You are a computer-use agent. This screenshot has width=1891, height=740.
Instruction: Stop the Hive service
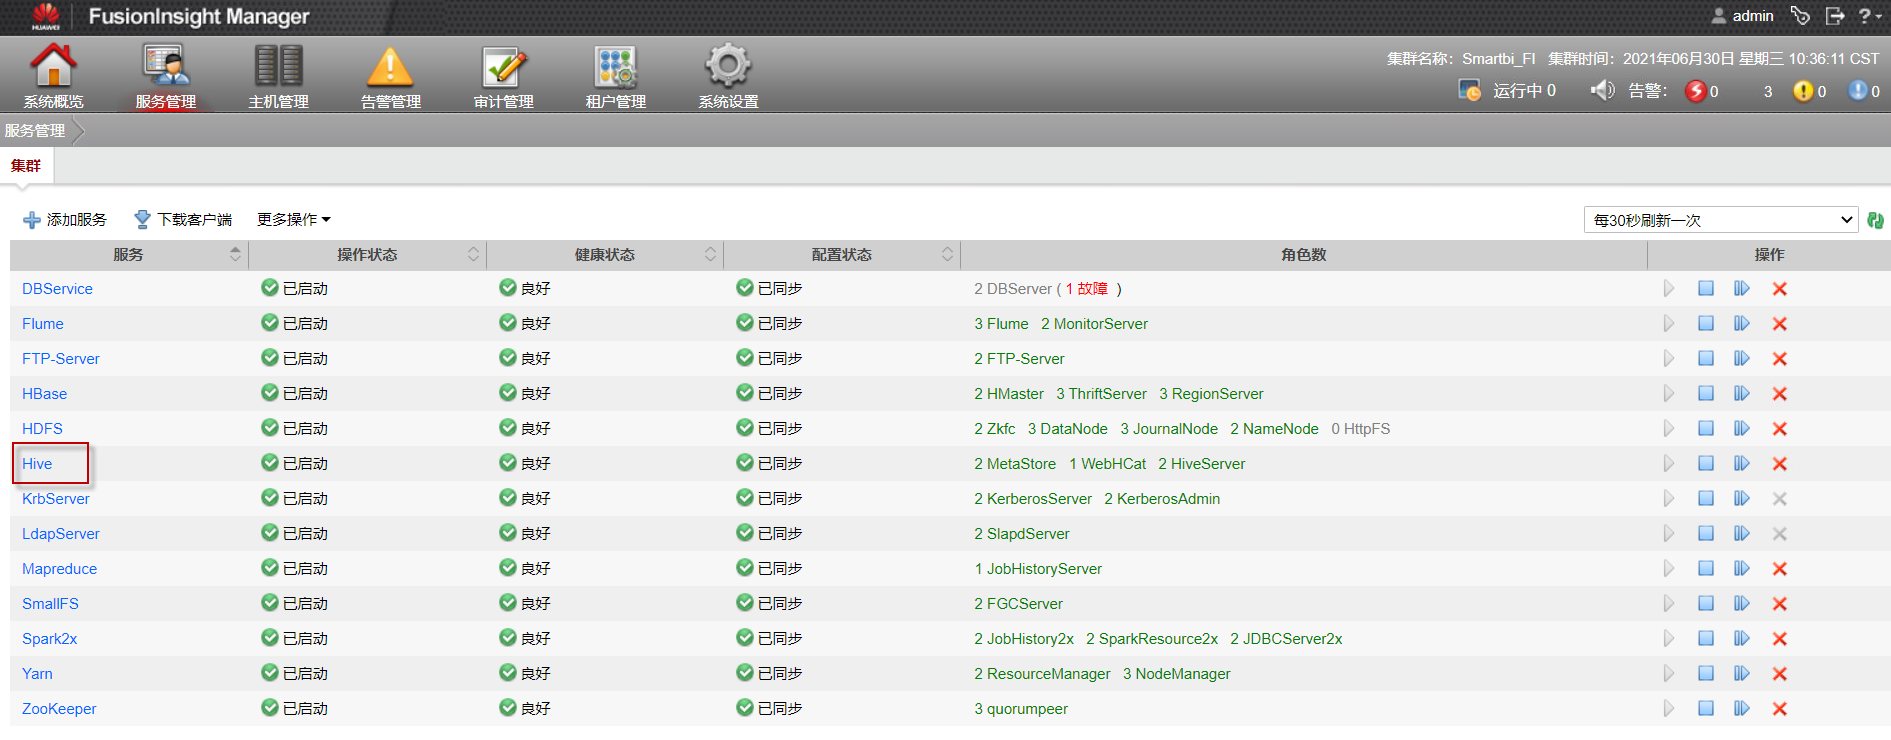[x=1706, y=464]
